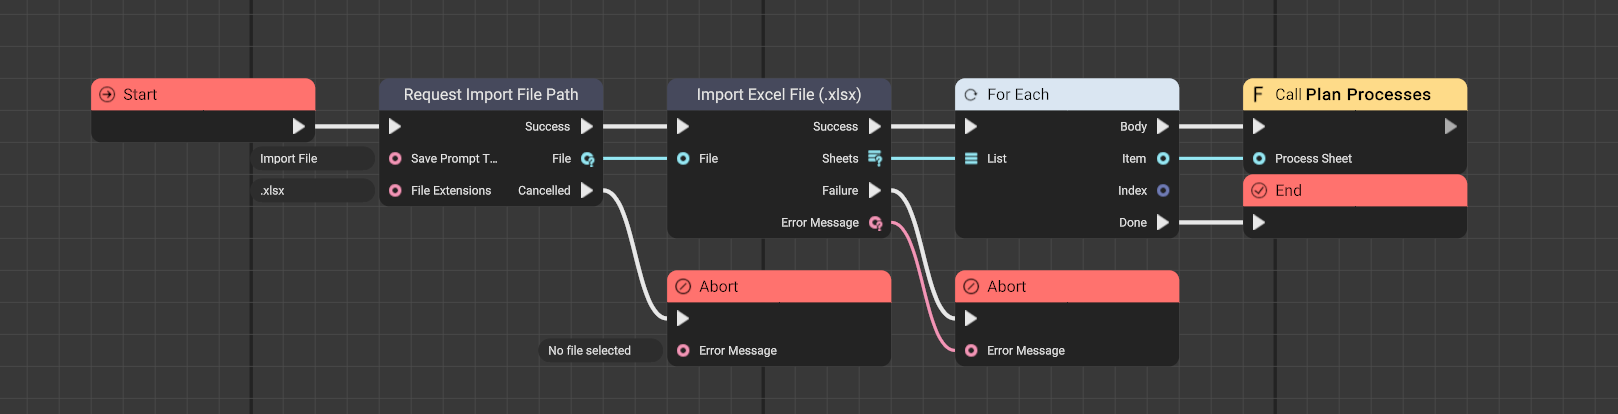Image resolution: width=1618 pixels, height=414 pixels.
Task: Click the function icon on Call Plan Processes
Action: pos(1258,95)
